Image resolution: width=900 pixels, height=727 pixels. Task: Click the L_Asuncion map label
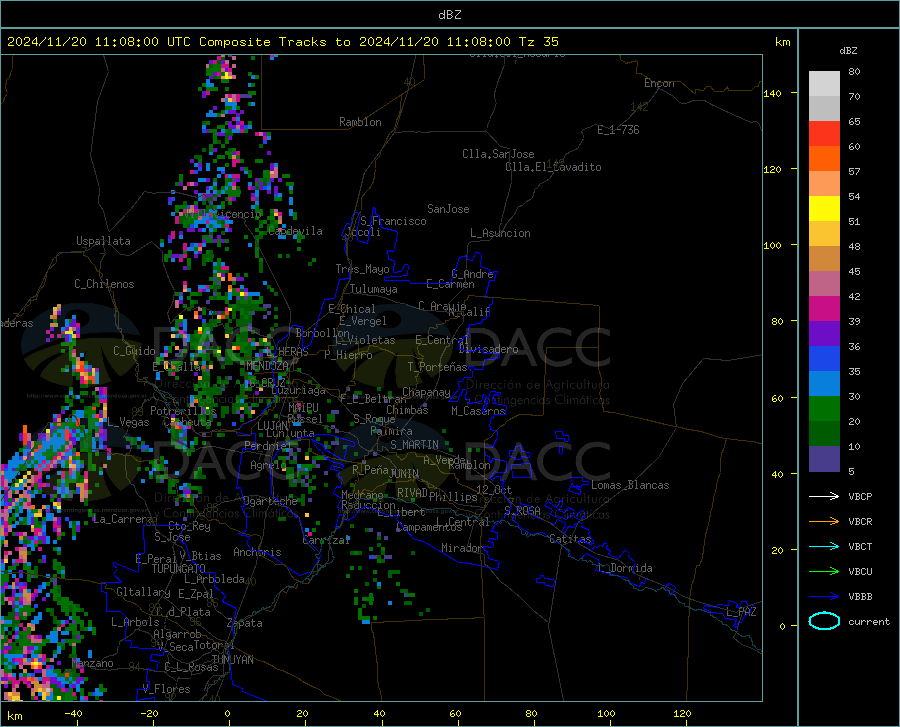500,233
